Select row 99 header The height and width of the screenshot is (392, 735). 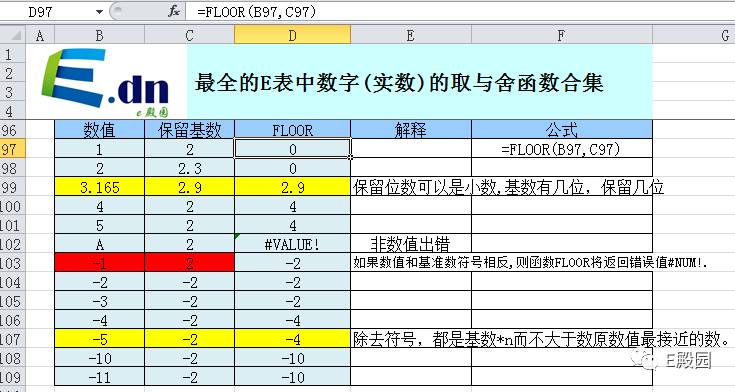click(x=12, y=187)
